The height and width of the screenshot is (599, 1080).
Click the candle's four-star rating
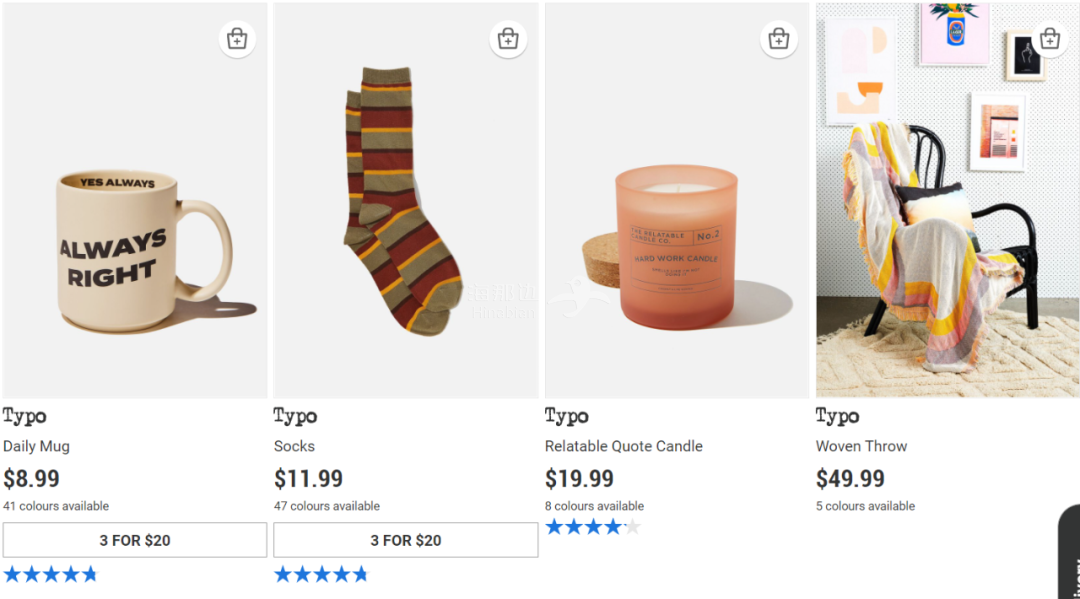tap(592, 527)
